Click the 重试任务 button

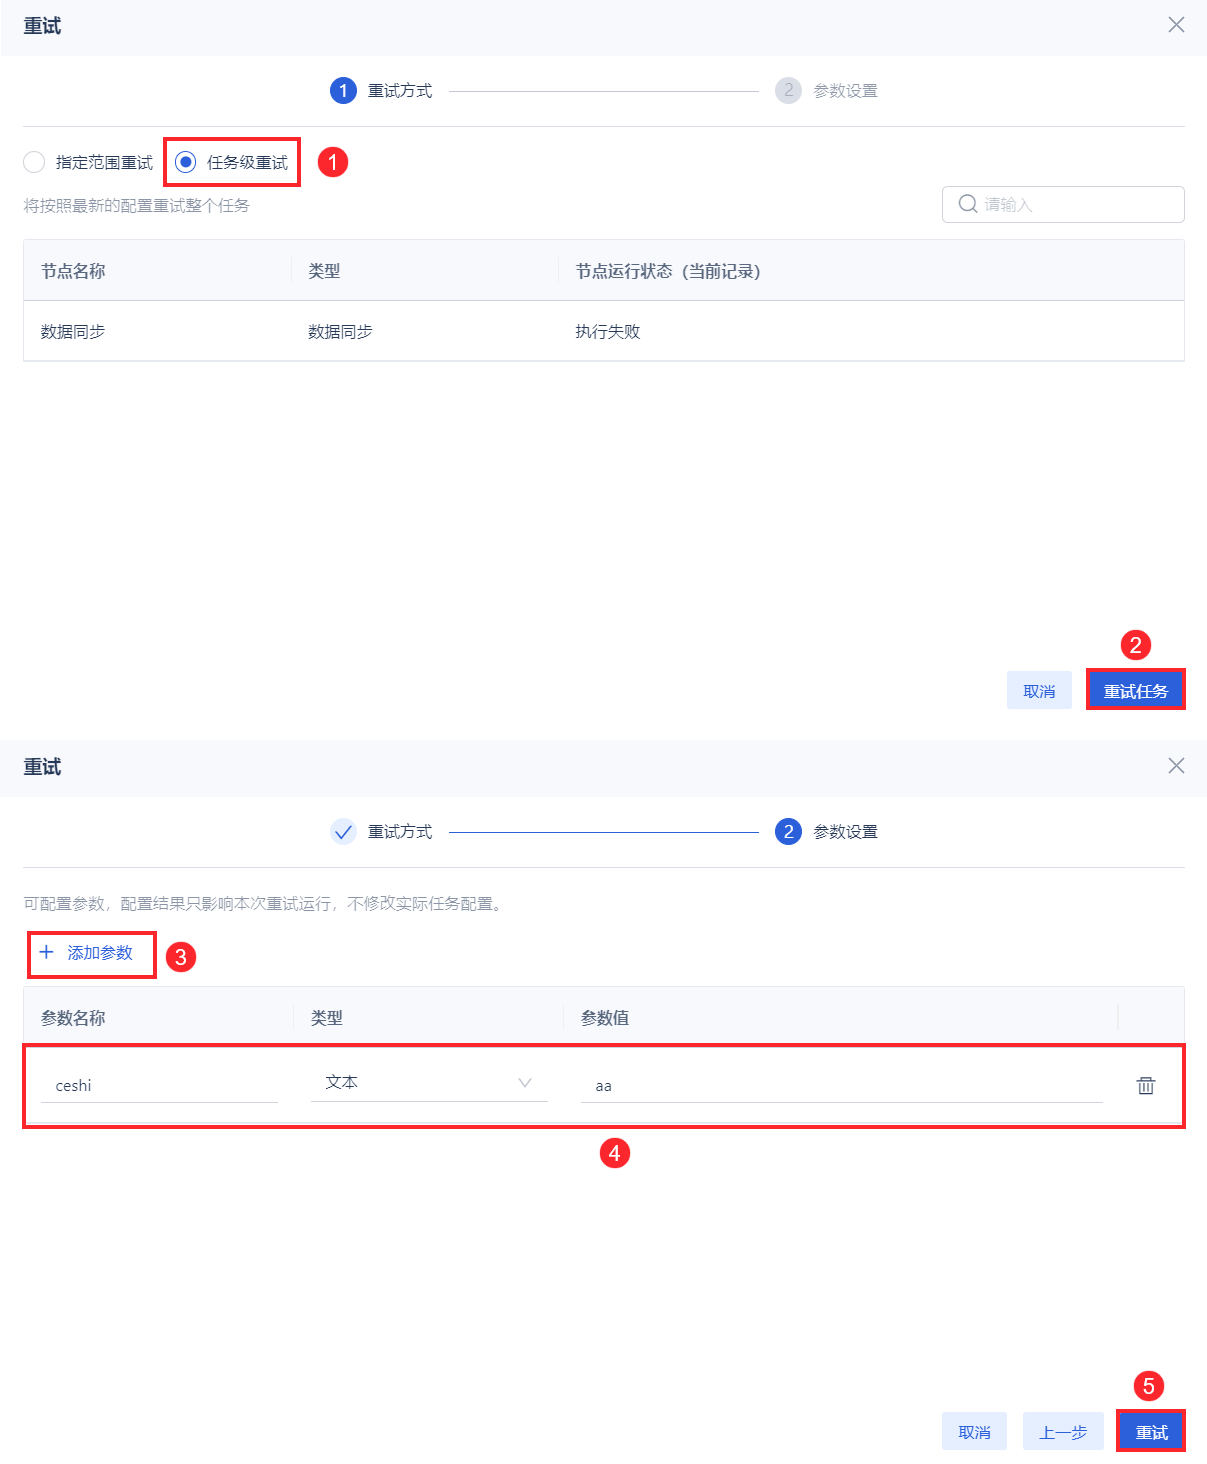1135,690
